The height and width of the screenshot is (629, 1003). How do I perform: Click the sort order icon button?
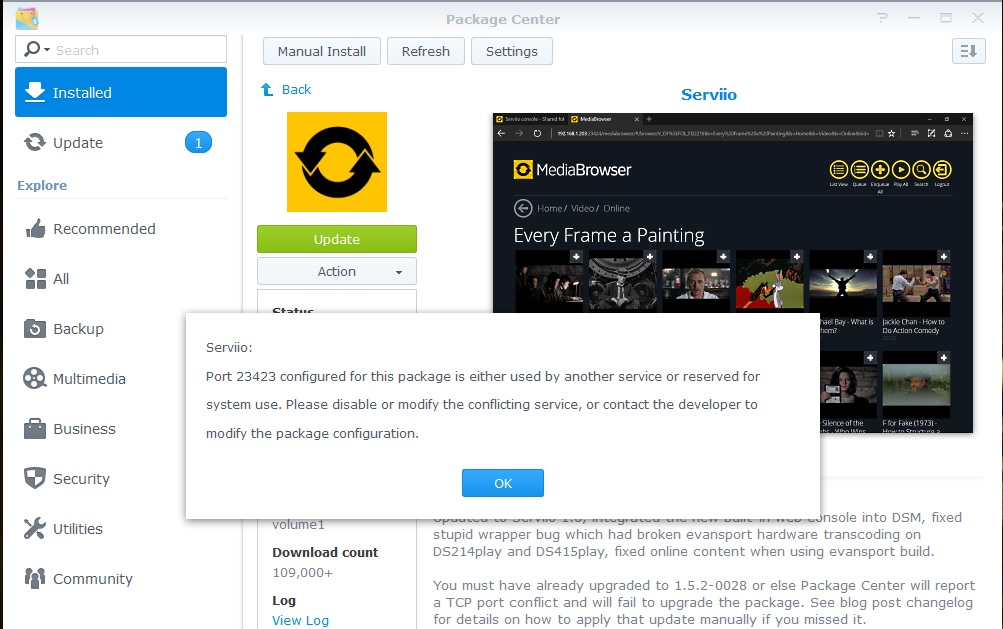click(968, 51)
